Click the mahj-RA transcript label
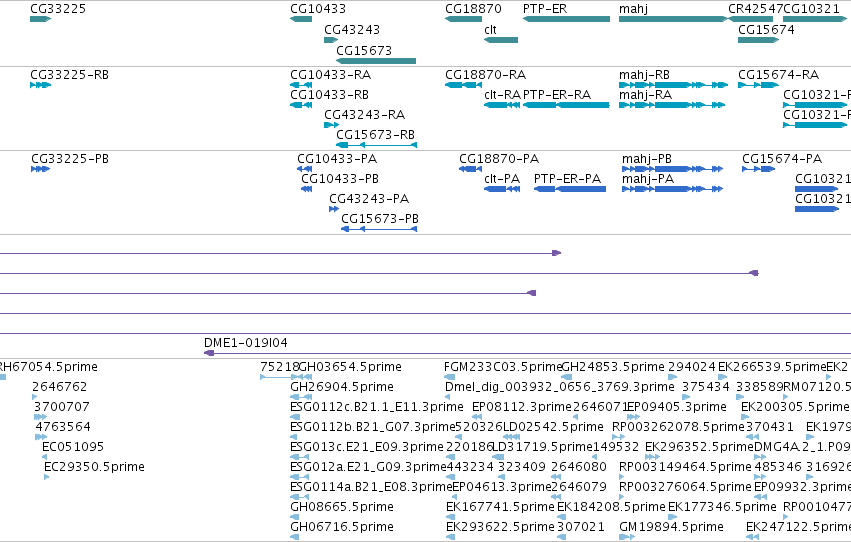This screenshot has width=851, height=542. (645, 95)
